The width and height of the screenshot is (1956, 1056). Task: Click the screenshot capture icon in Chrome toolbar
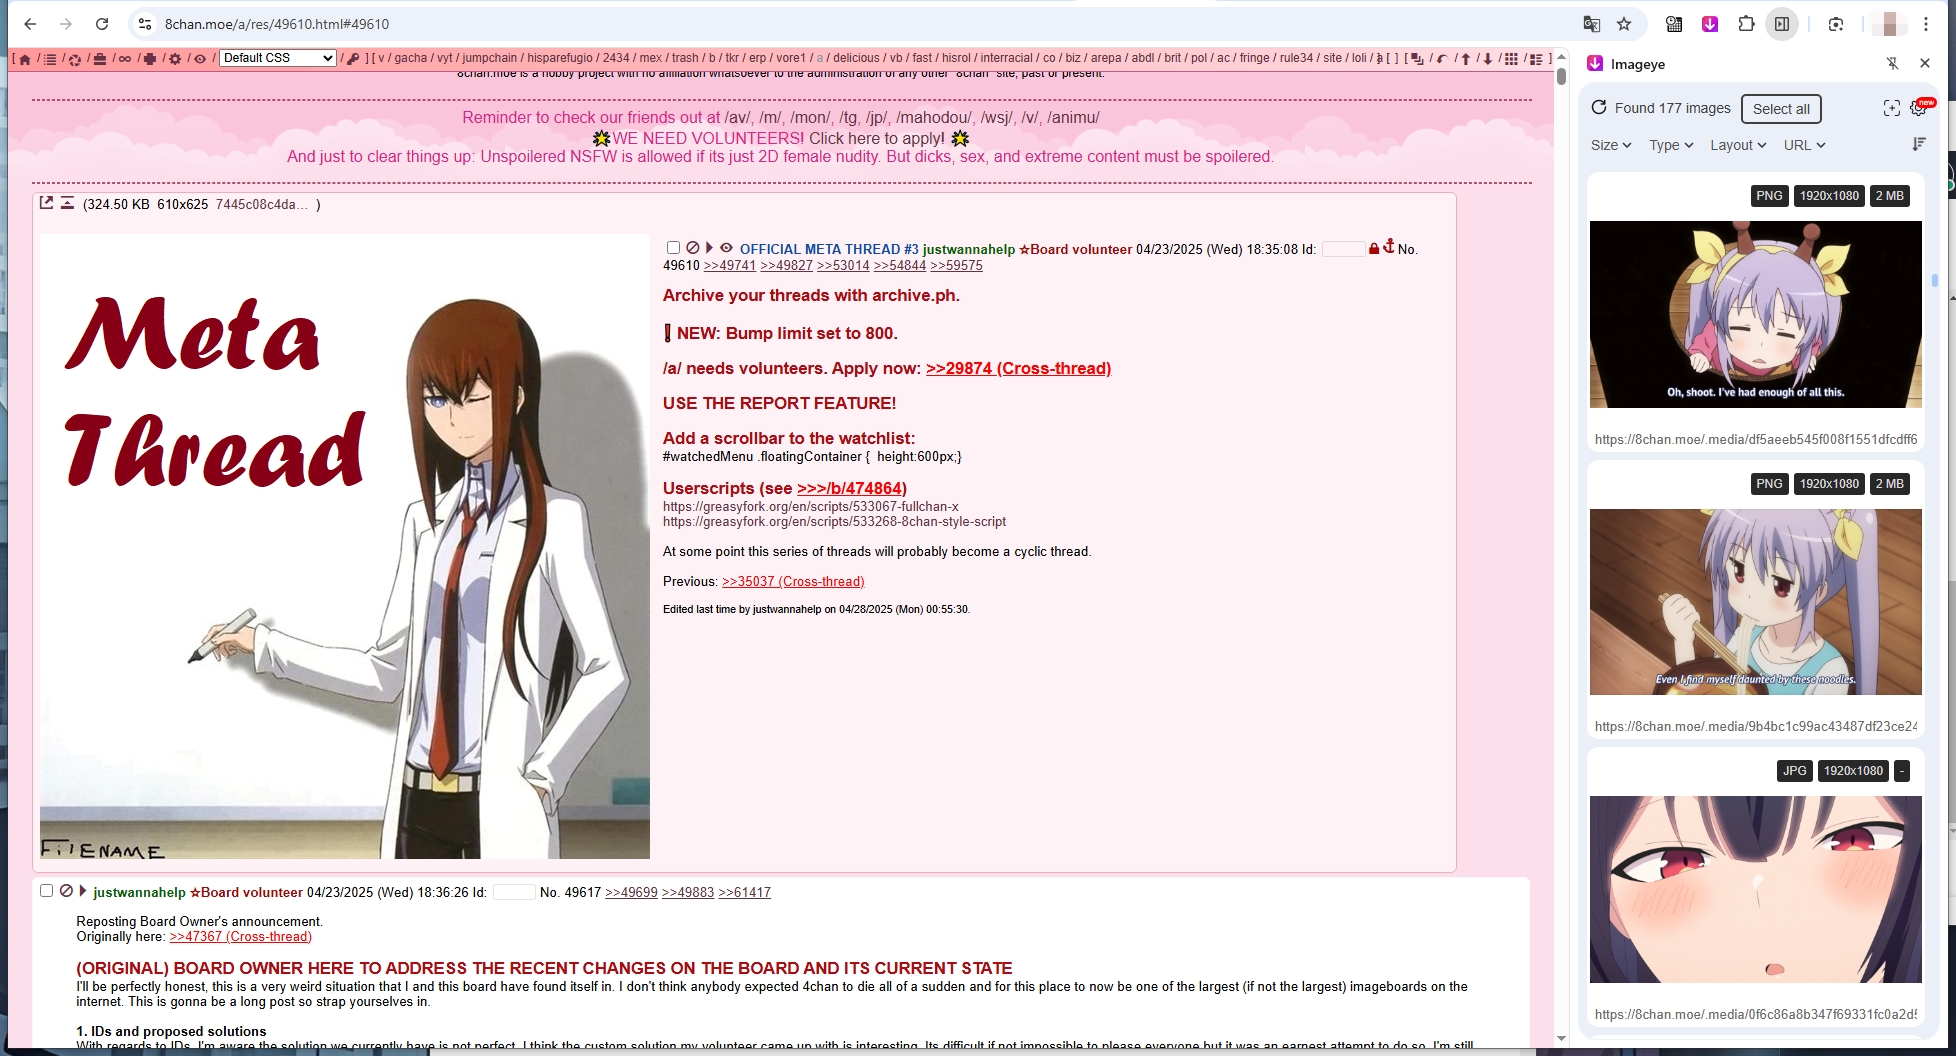click(x=1836, y=24)
